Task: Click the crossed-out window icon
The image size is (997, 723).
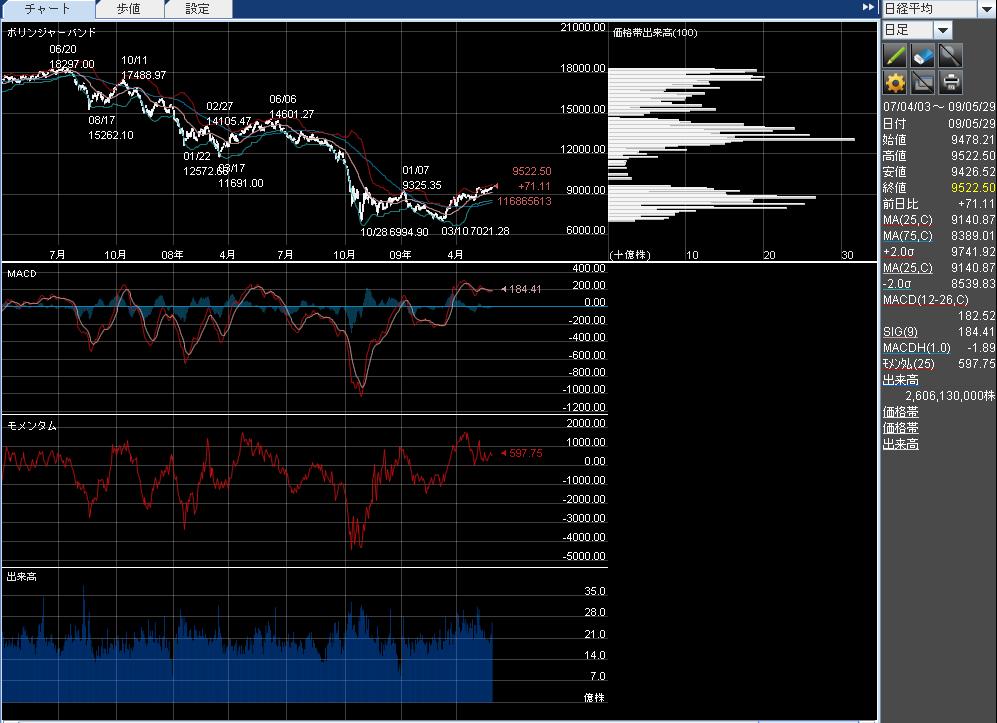Action: [x=923, y=82]
